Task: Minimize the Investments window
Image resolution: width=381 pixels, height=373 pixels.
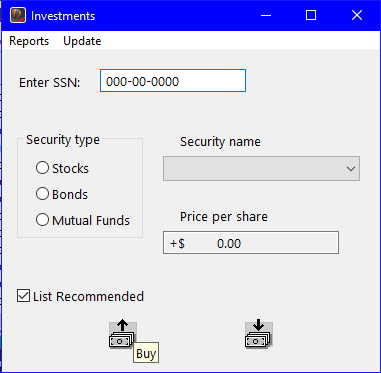Action: click(266, 16)
